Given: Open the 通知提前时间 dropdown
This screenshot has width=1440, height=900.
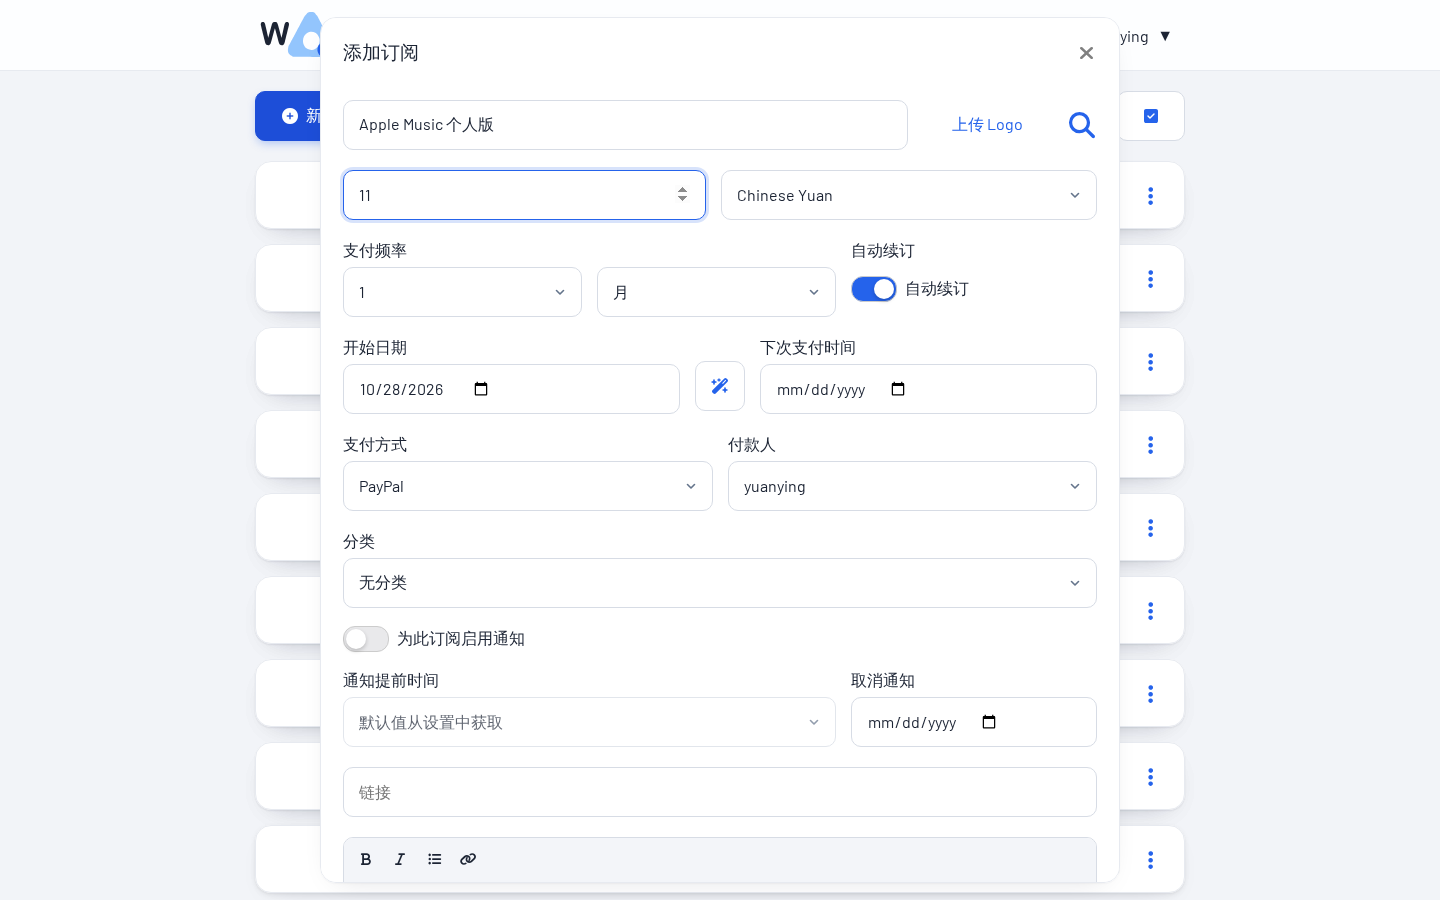Looking at the screenshot, I should 589,722.
